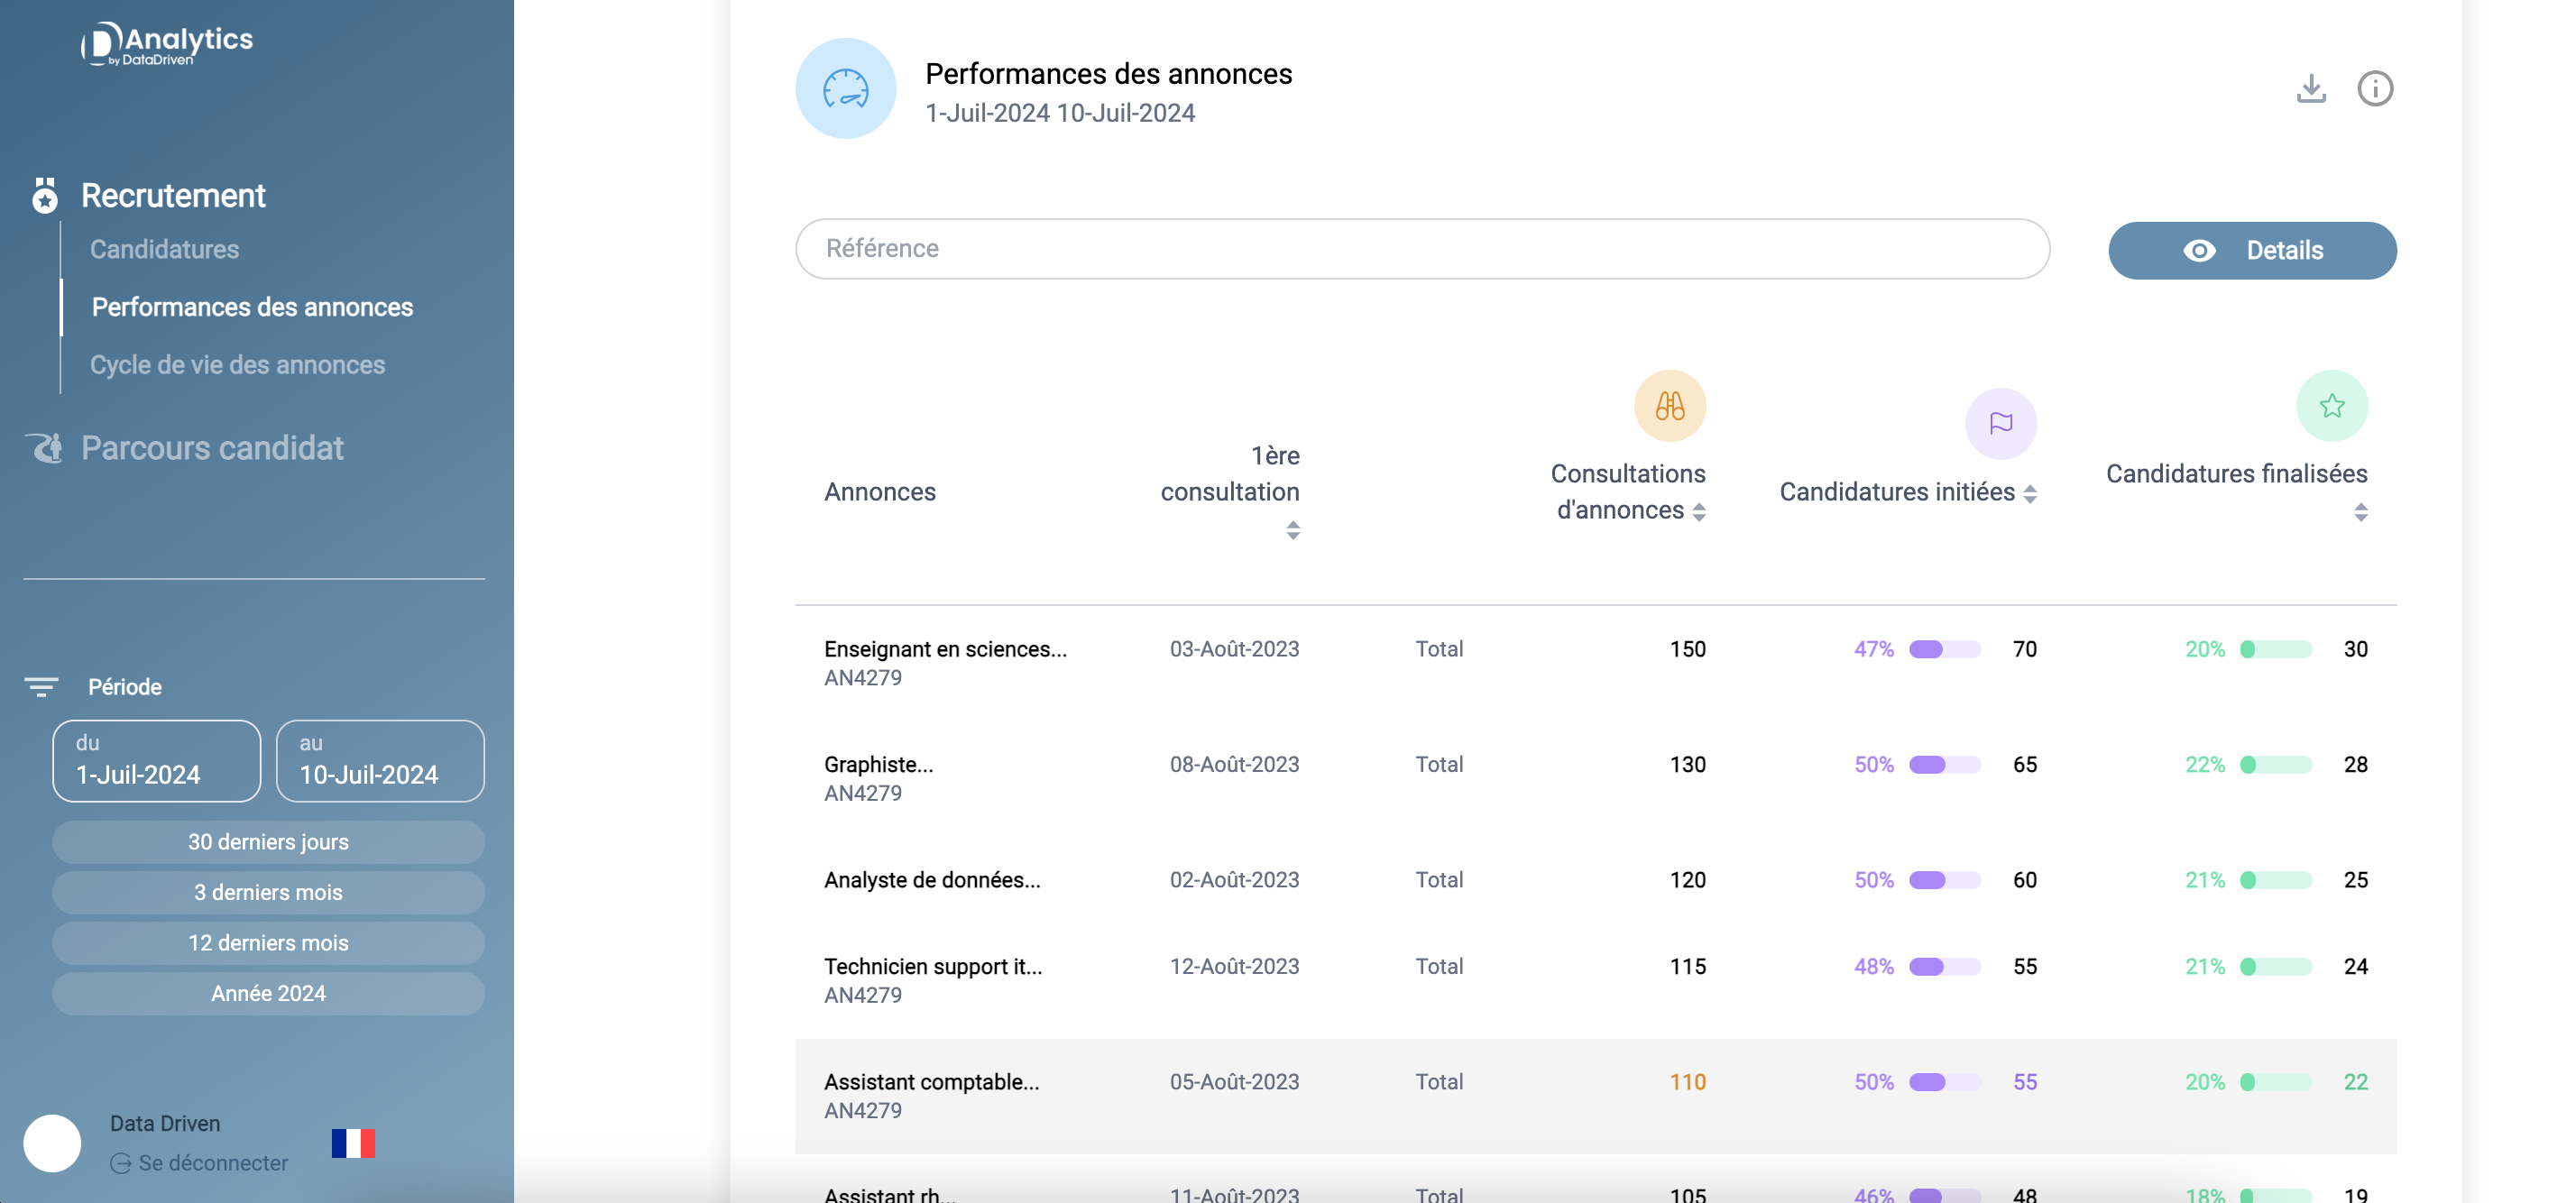The image size is (2576, 1203).
Task: Sort by Candidatures initiées column
Action: pyautogui.click(x=2029, y=494)
